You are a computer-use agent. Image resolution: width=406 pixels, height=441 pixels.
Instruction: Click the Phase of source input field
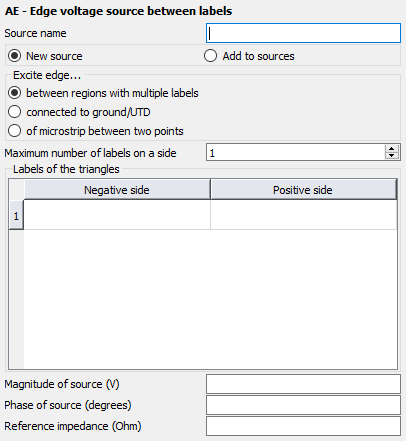[303, 405]
